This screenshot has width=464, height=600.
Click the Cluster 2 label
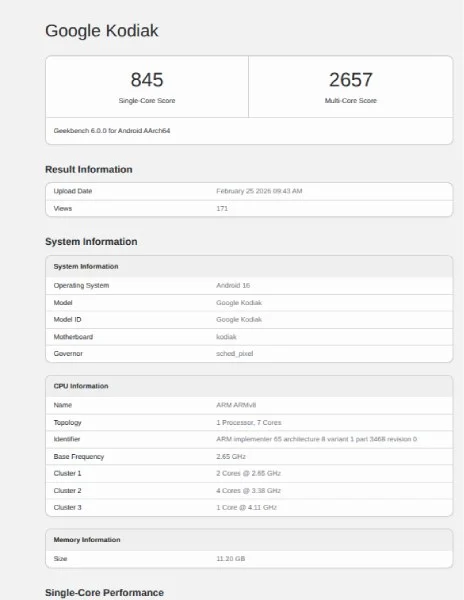(67, 491)
